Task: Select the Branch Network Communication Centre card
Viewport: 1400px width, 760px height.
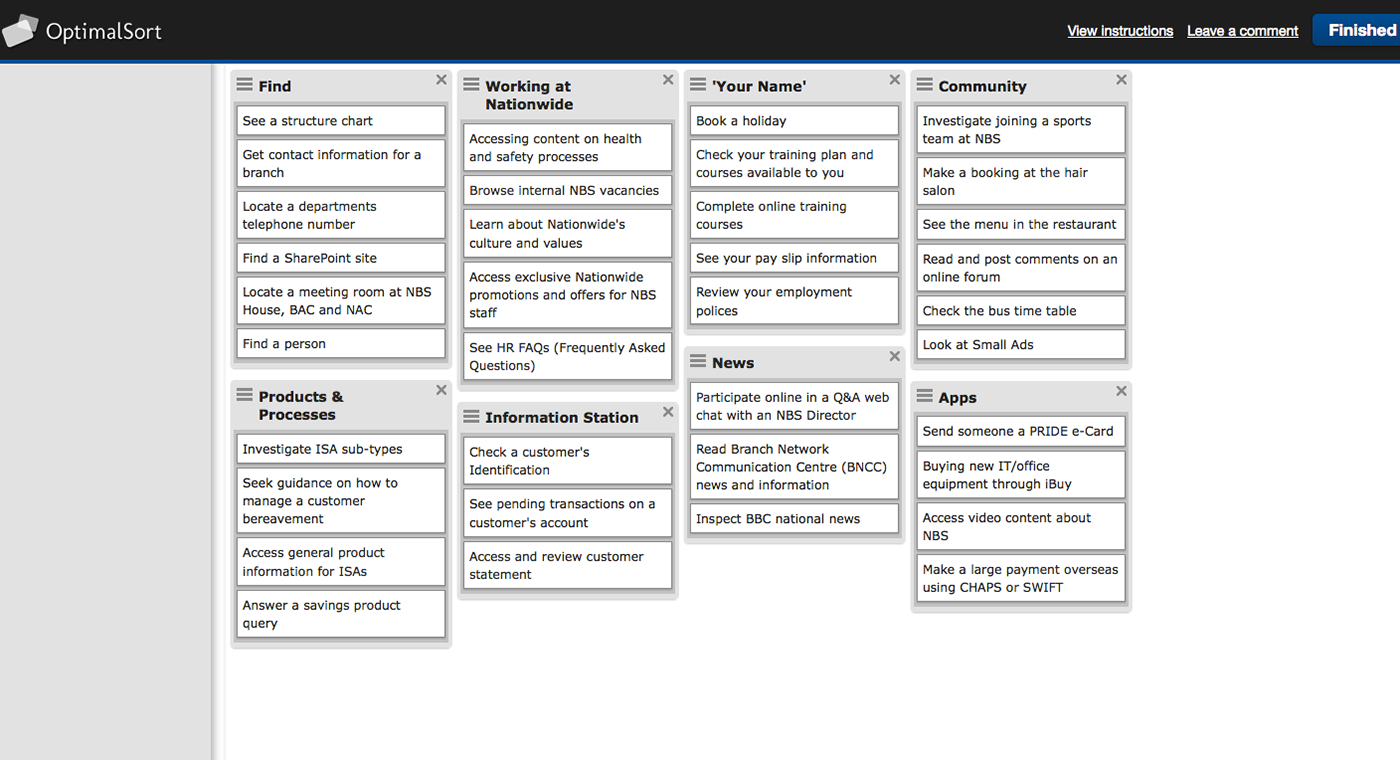Action: click(795, 467)
